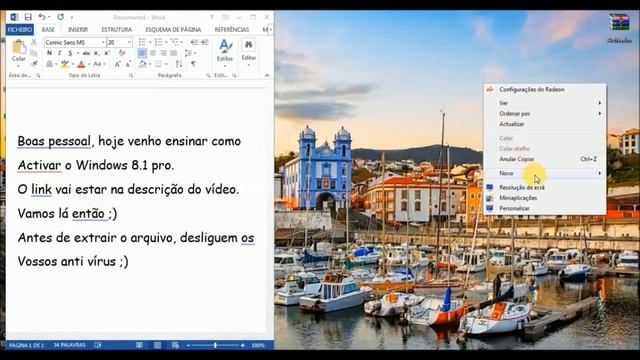Screen dimensions: 640x360
Task: Switch to the INSERIR tab
Action: pos(78,29)
